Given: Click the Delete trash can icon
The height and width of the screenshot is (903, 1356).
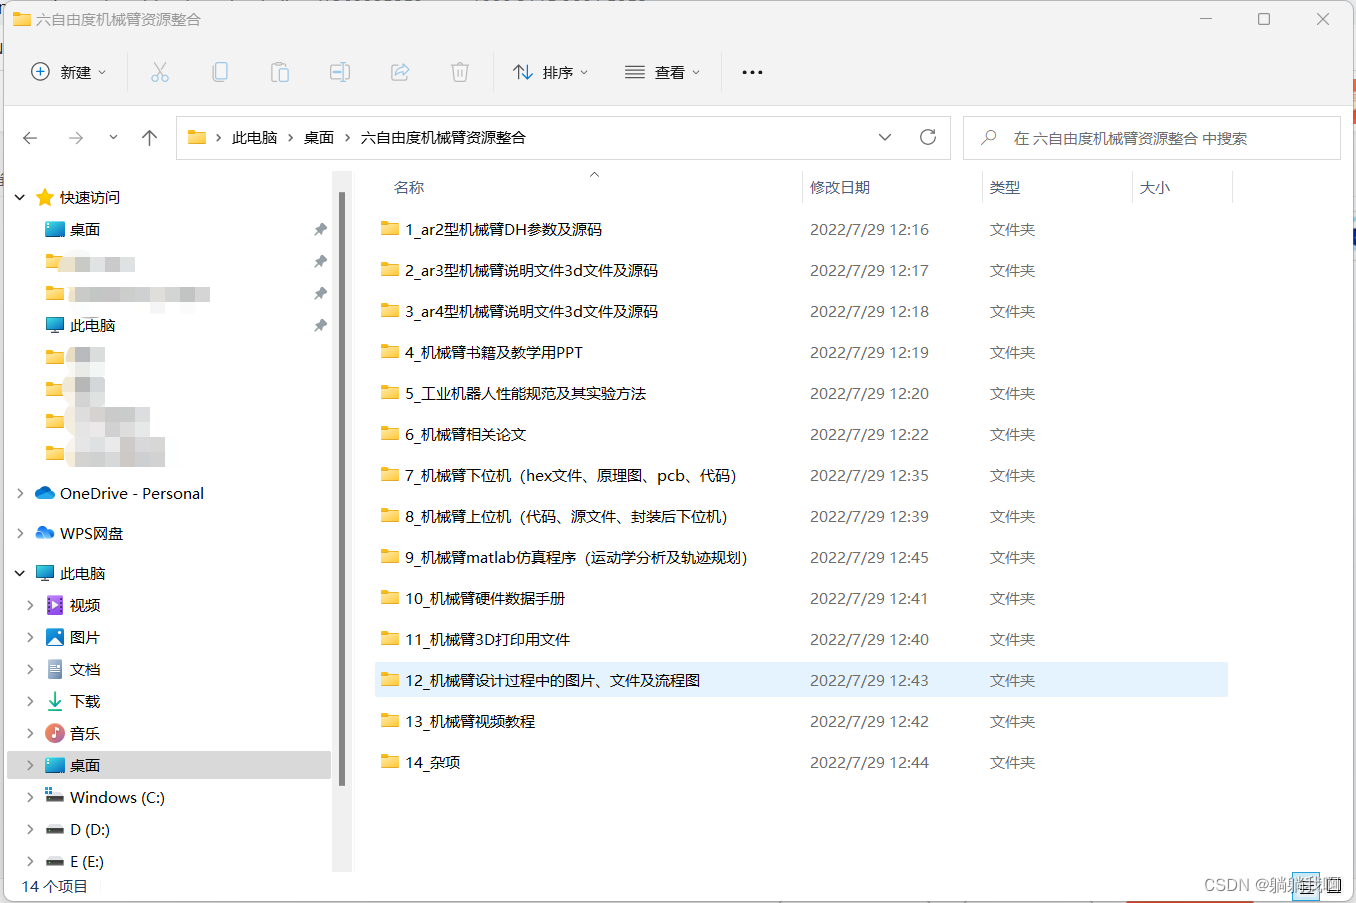Looking at the screenshot, I should 460,72.
